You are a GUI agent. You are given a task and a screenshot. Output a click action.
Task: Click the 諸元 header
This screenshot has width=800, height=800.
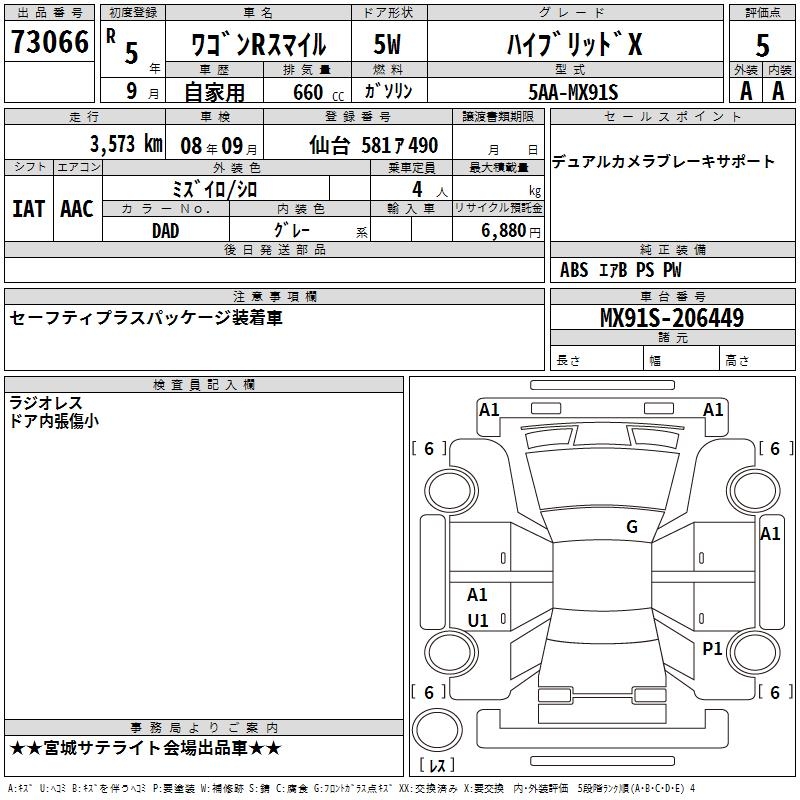672,338
